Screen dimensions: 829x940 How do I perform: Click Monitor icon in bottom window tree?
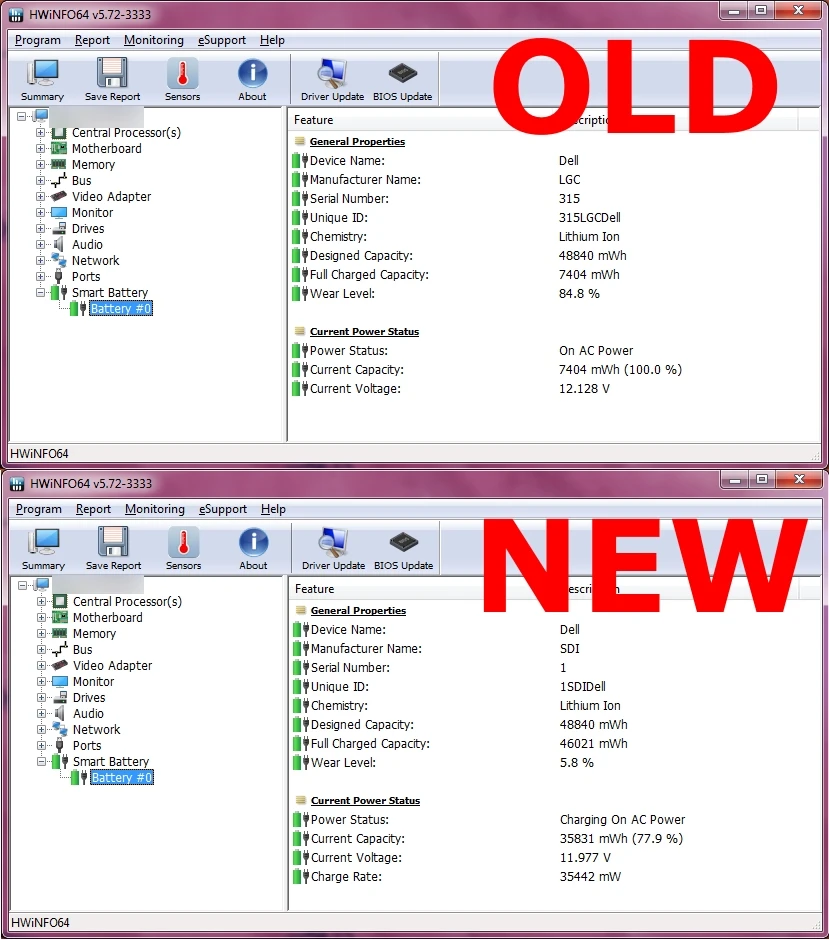(x=60, y=682)
